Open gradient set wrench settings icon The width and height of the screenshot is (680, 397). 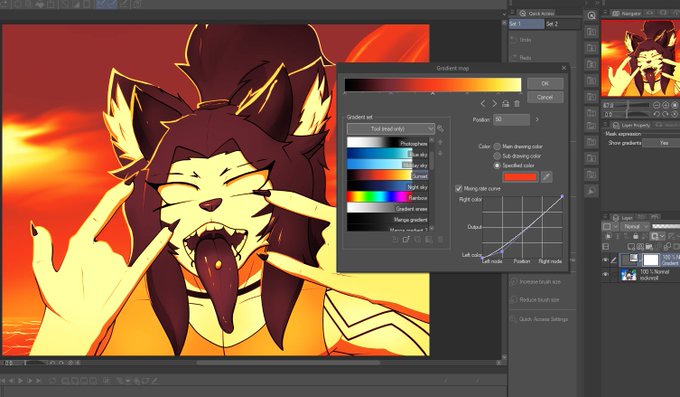point(441,129)
